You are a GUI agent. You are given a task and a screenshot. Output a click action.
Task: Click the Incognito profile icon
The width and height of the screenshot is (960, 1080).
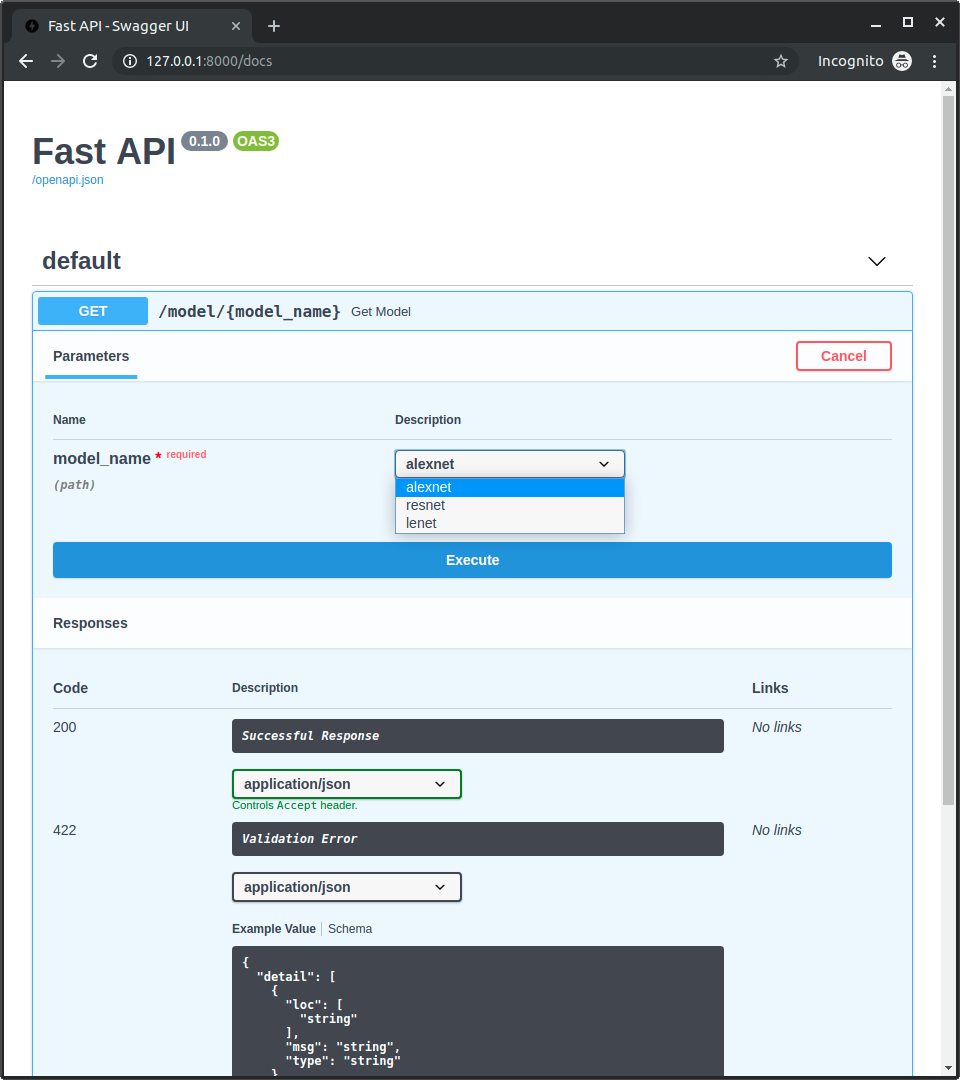pyautogui.click(x=901, y=61)
